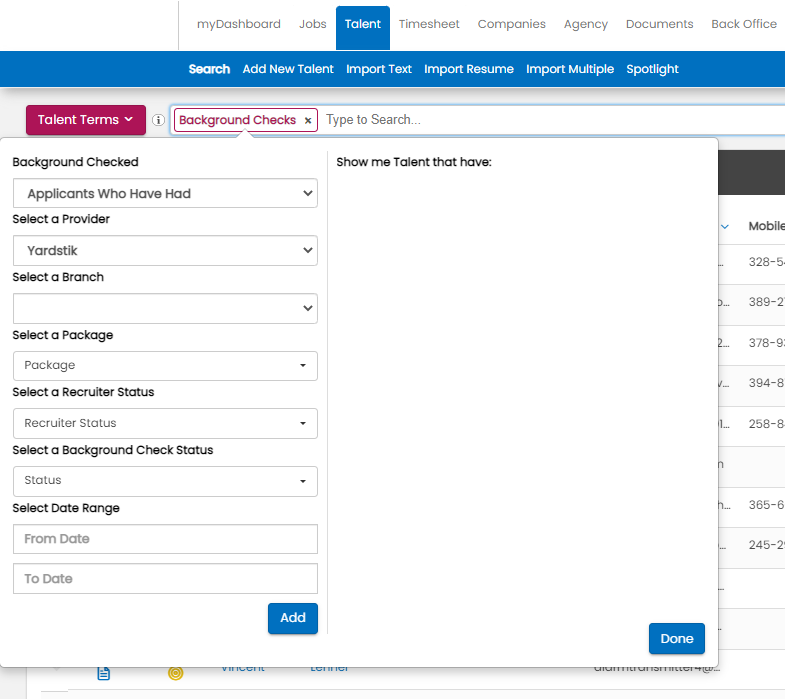Remove the Background Checks search chip
The height and width of the screenshot is (699, 785).
(308, 120)
